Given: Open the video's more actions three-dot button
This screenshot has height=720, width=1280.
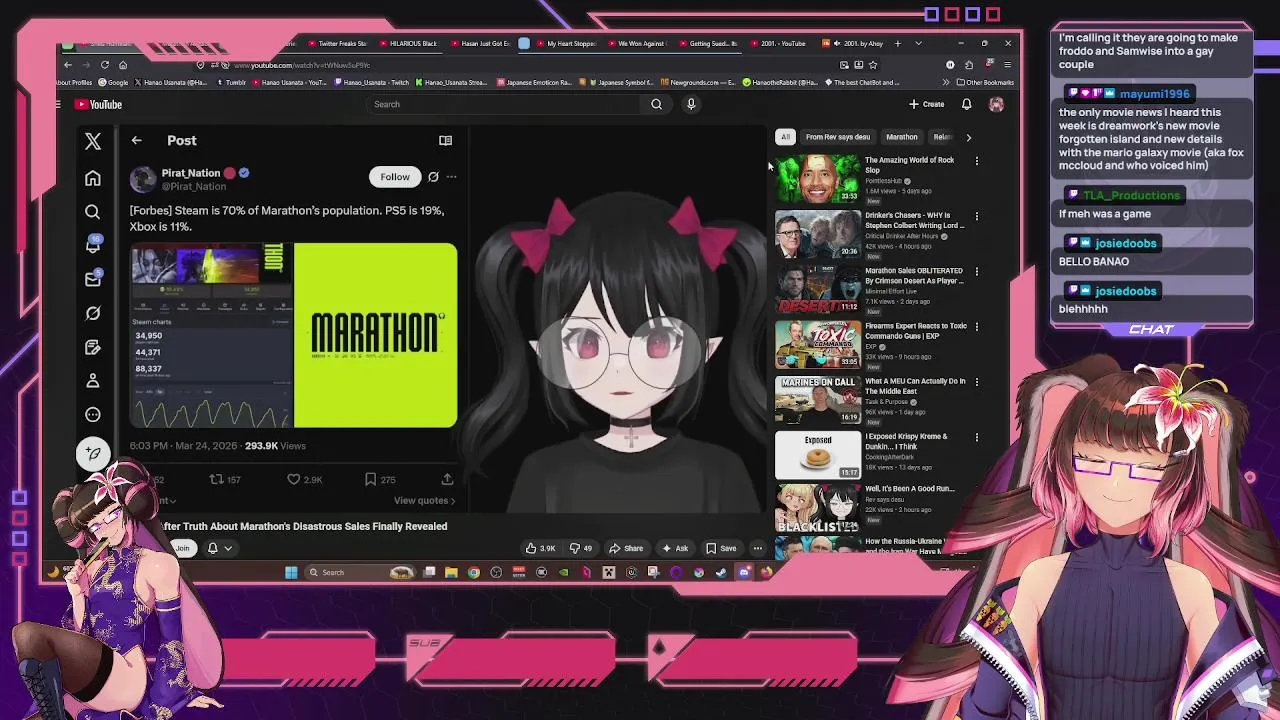Looking at the screenshot, I should click(x=758, y=548).
